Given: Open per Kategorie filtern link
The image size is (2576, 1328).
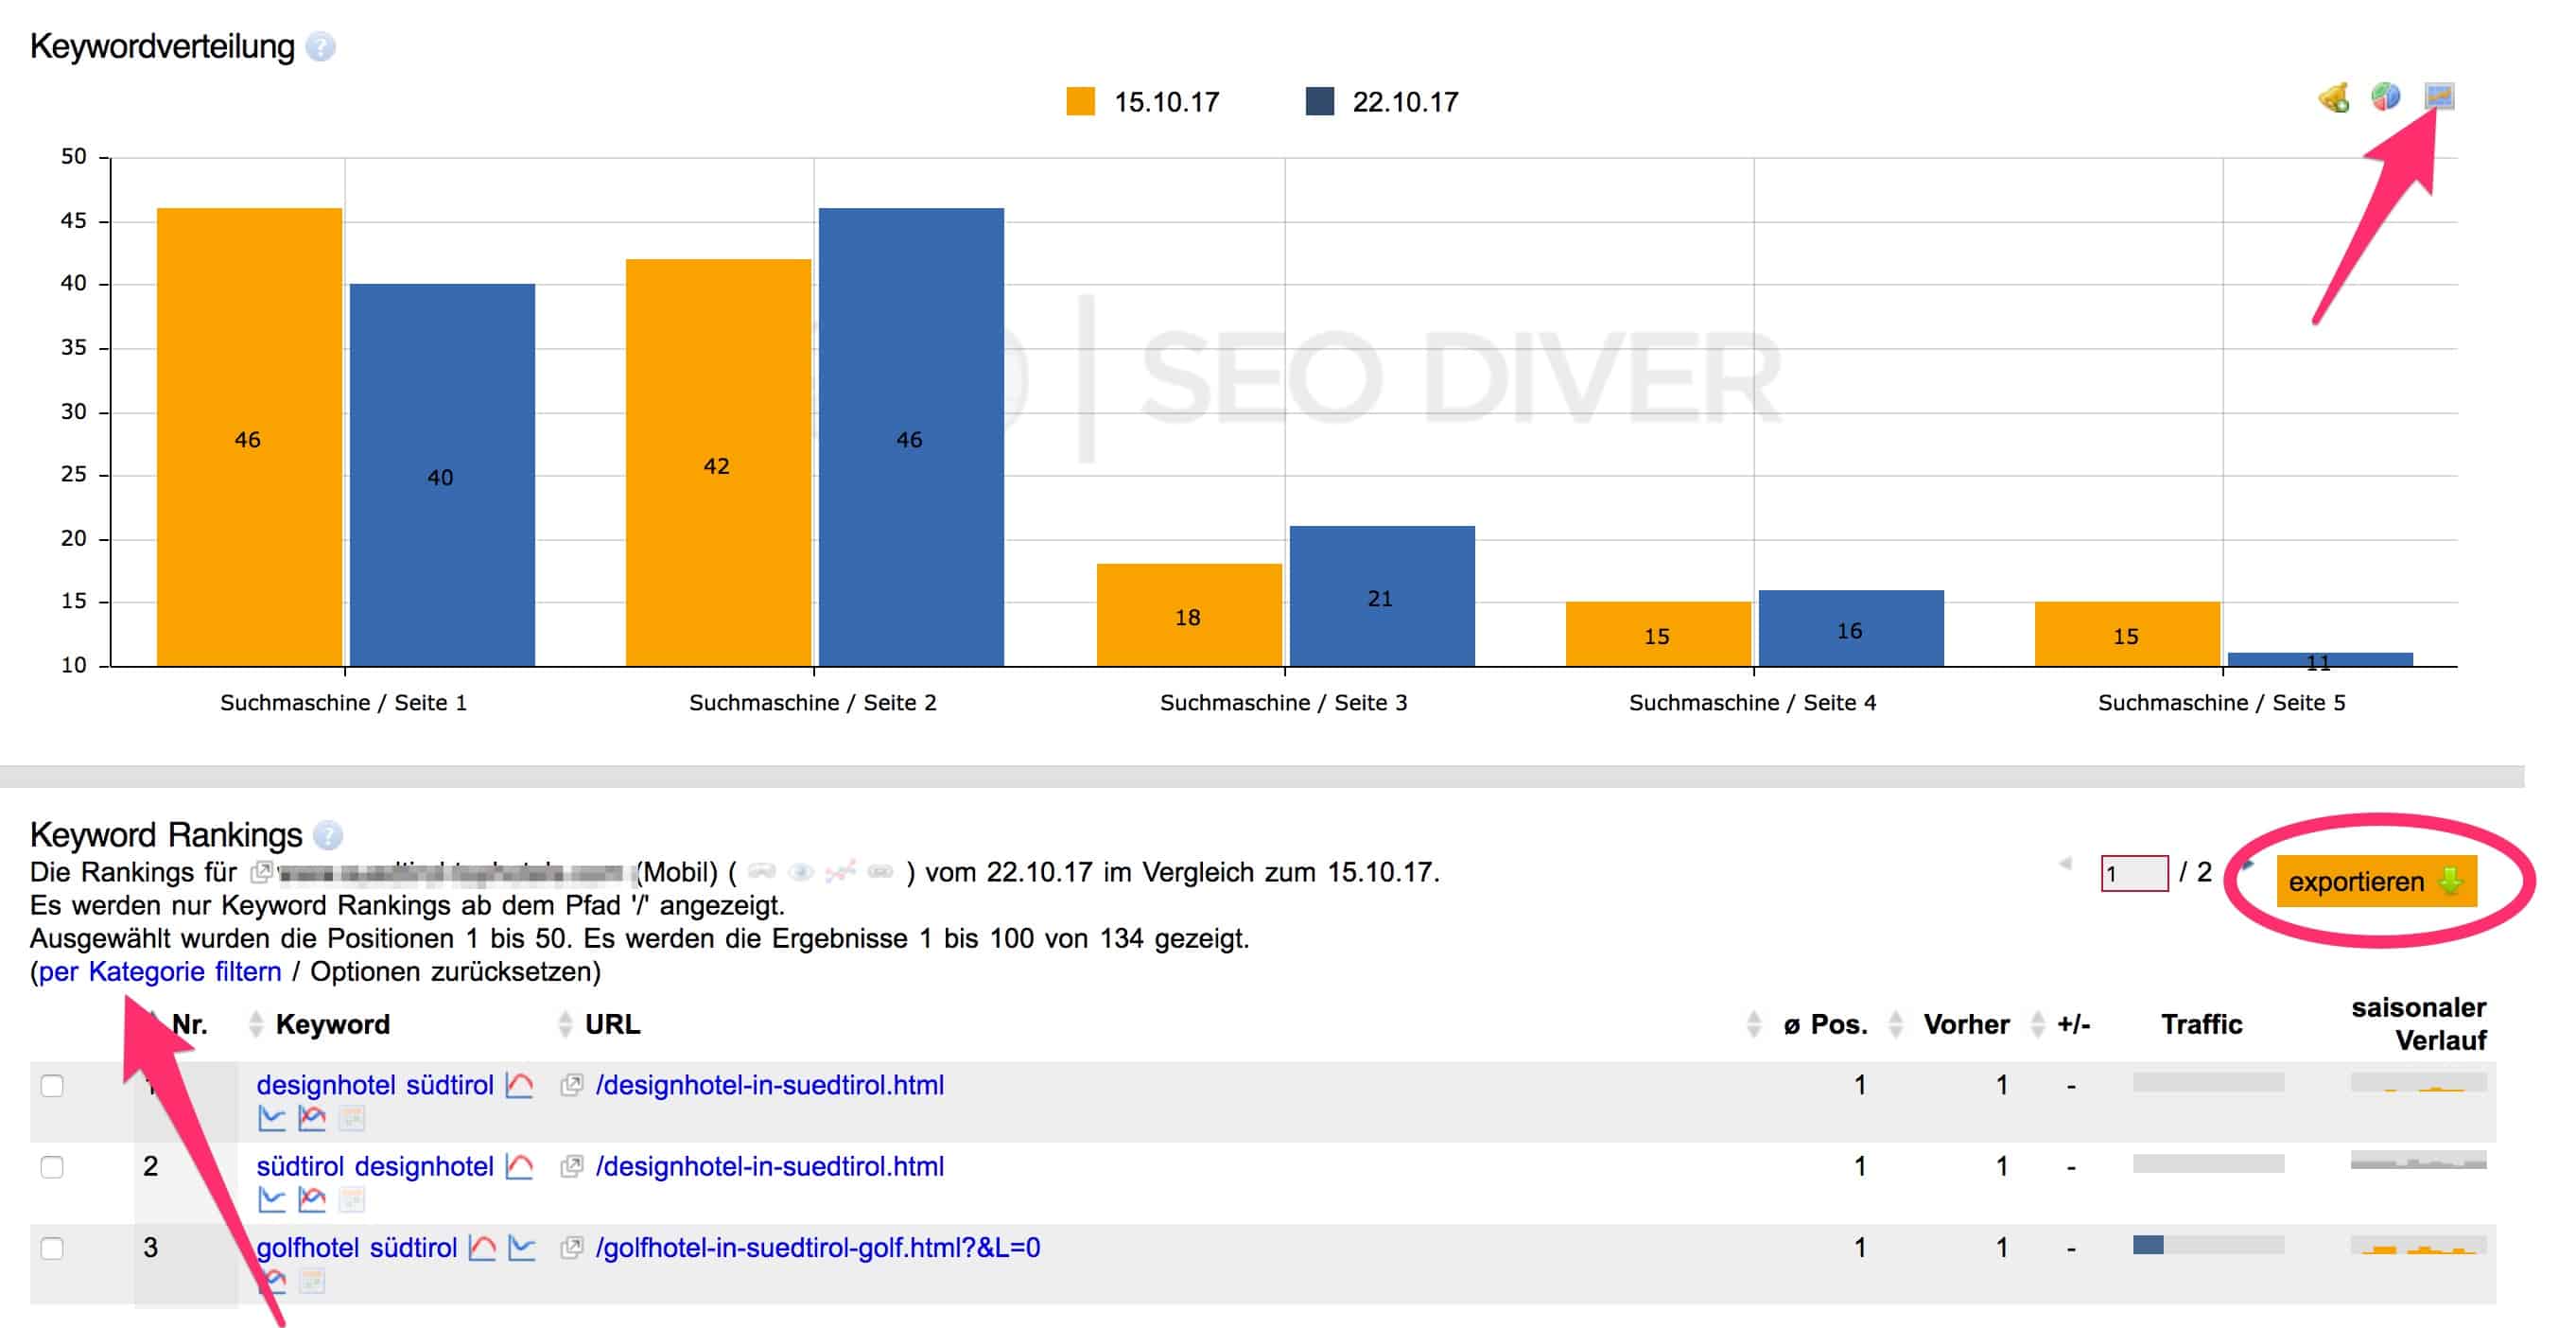Looking at the screenshot, I should (x=160, y=972).
